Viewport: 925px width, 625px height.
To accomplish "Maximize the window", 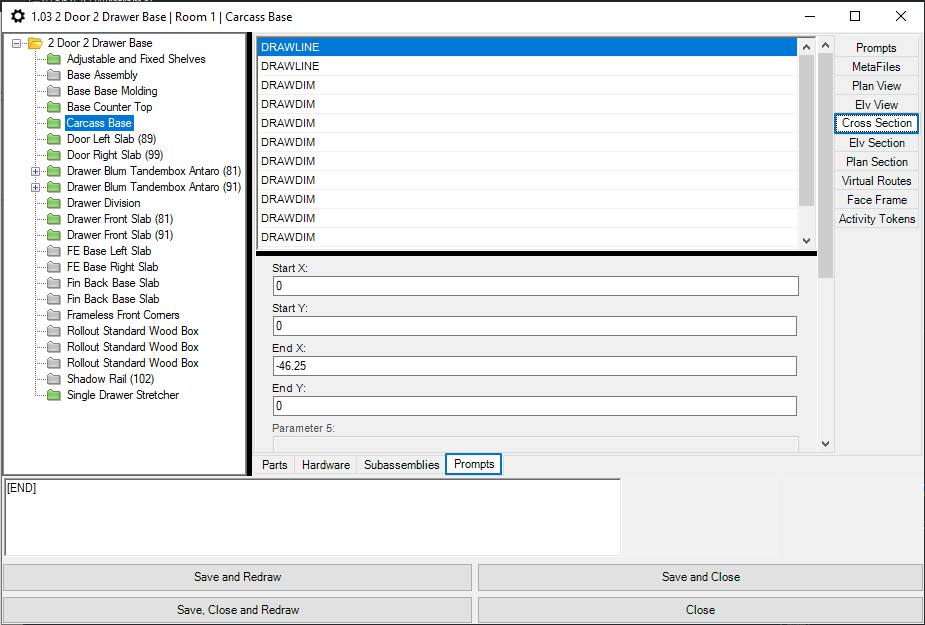I will (x=855, y=17).
